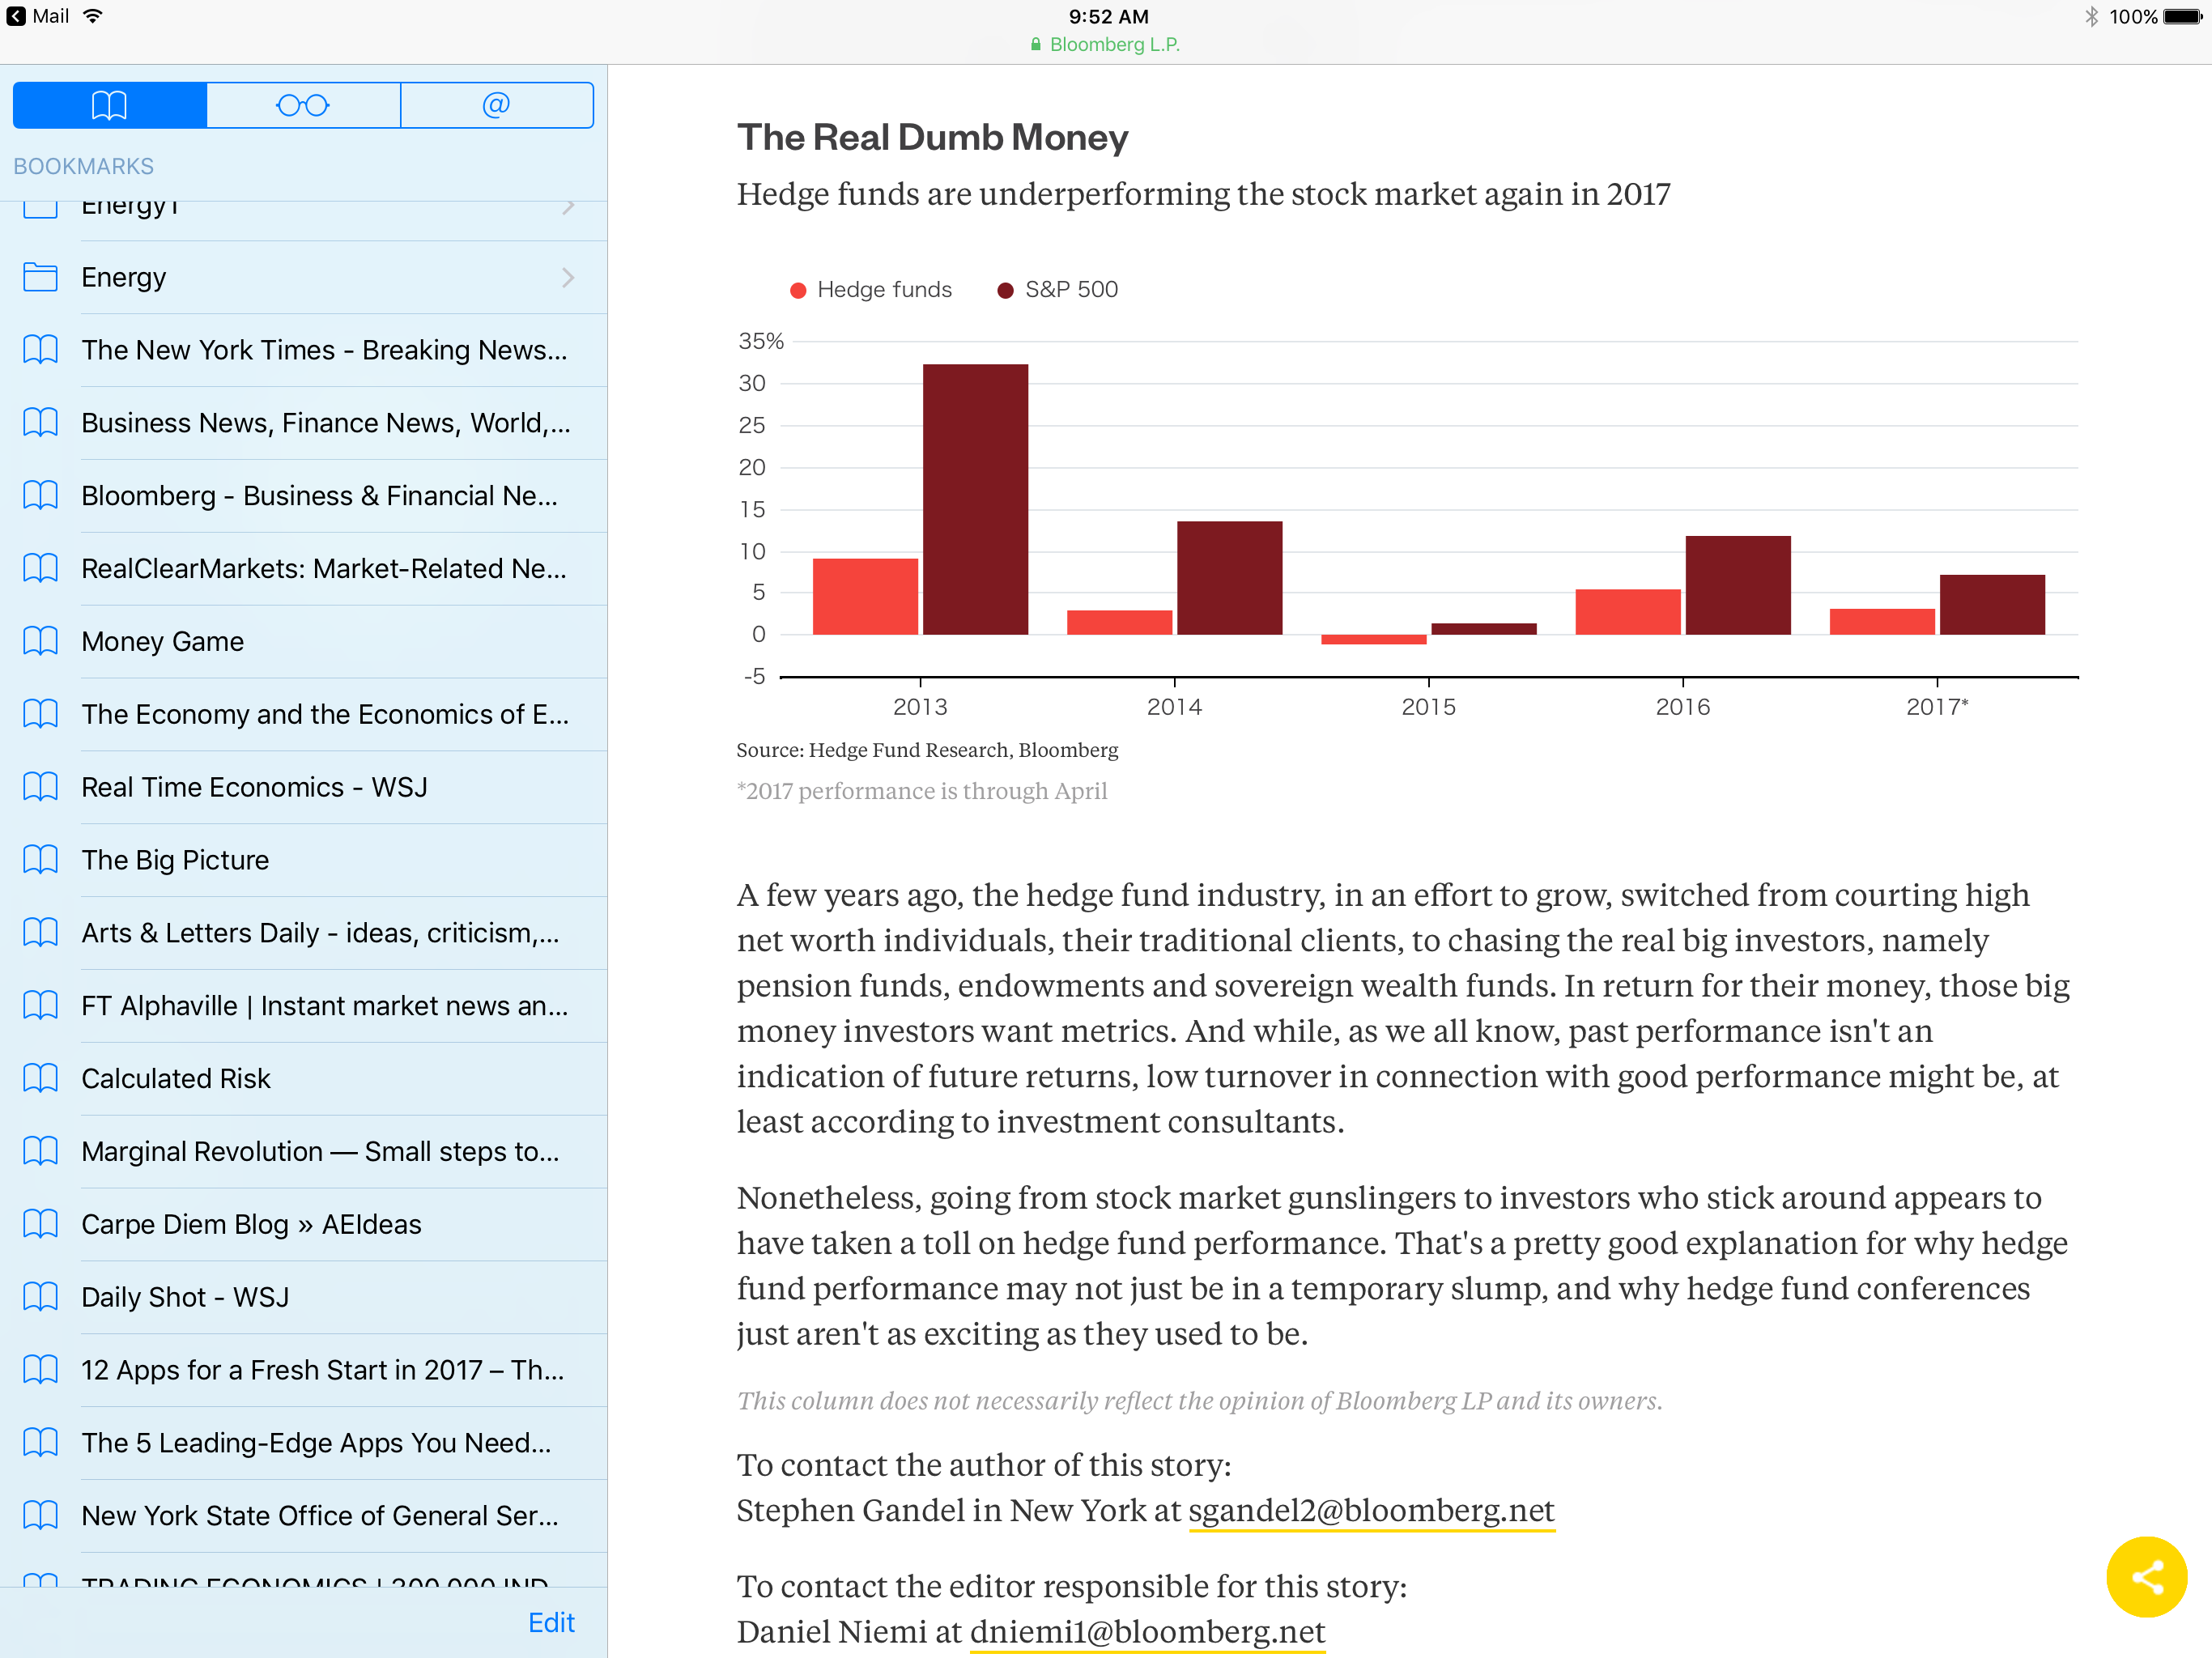Open the Marginal Revolution bookmark
Screen dimensions: 2212x1658
coord(320,1151)
